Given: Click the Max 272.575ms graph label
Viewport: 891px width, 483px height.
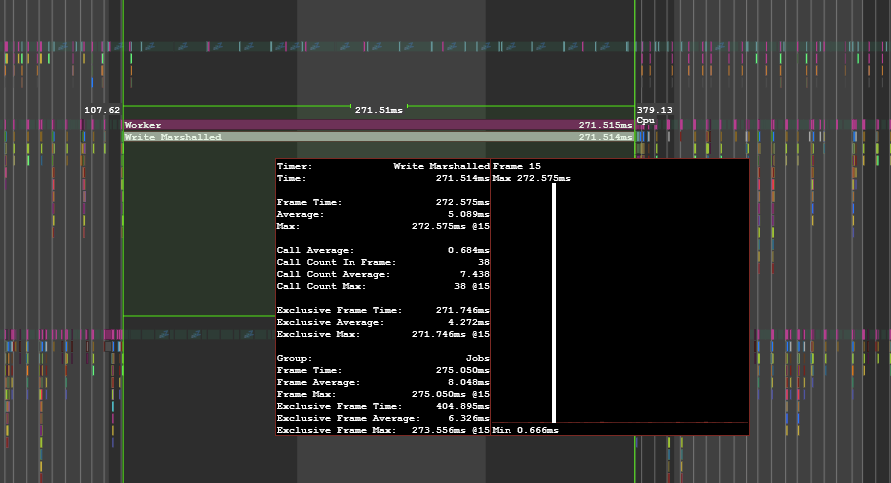Looking at the screenshot, I should click(531, 178).
